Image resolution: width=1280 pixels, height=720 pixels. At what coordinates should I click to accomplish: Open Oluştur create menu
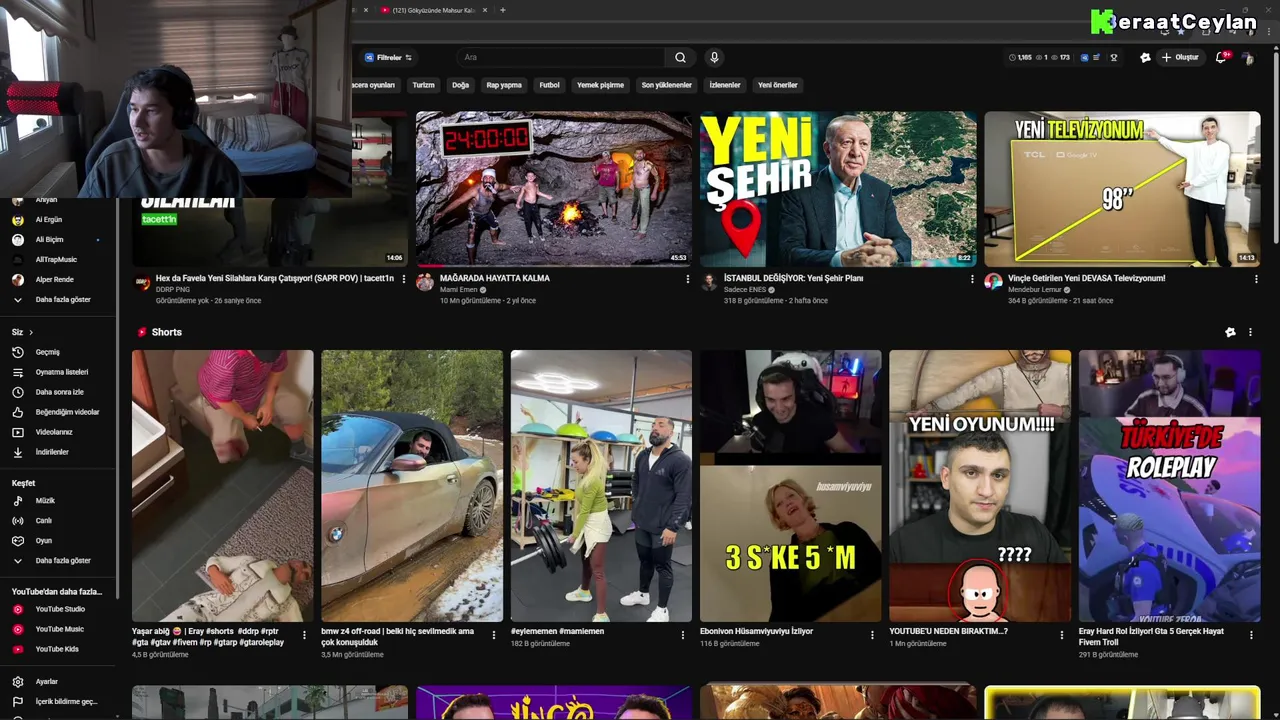(x=1180, y=57)
